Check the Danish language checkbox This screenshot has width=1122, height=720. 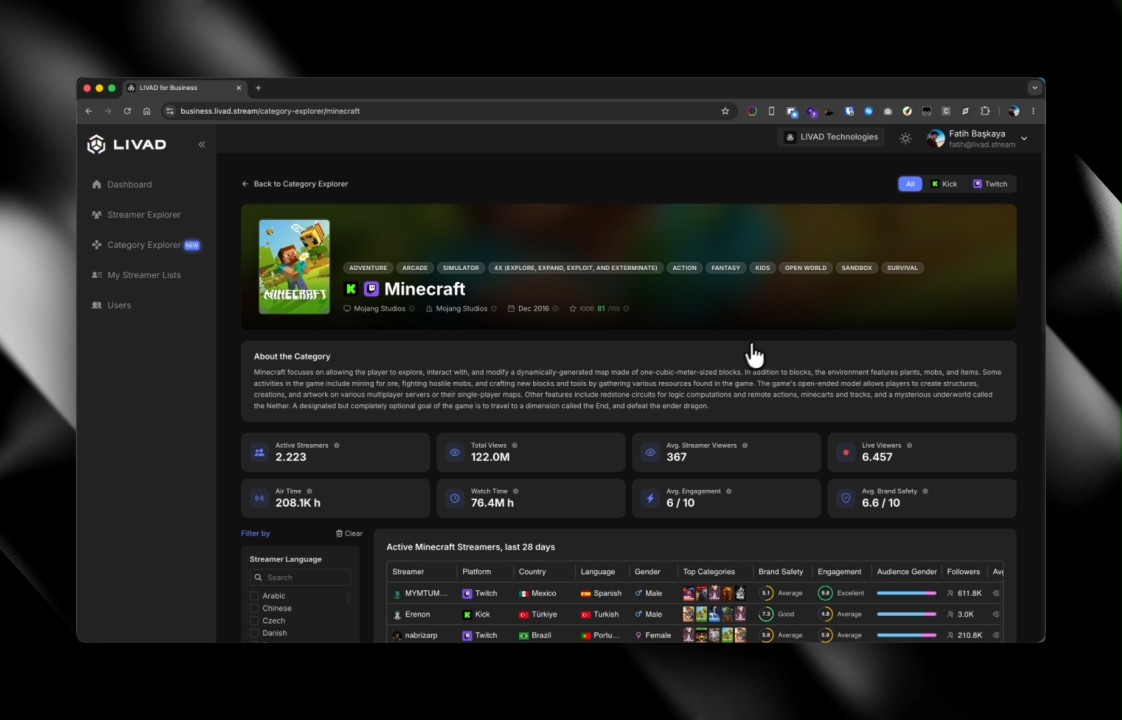coord(254,633)
